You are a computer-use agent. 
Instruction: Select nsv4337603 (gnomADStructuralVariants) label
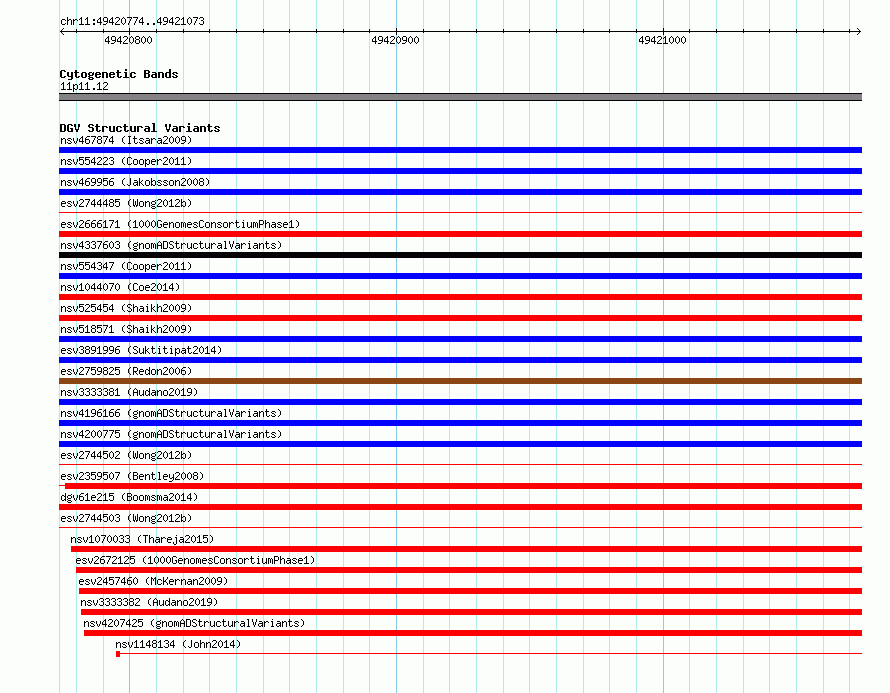[x=171, y=245]
